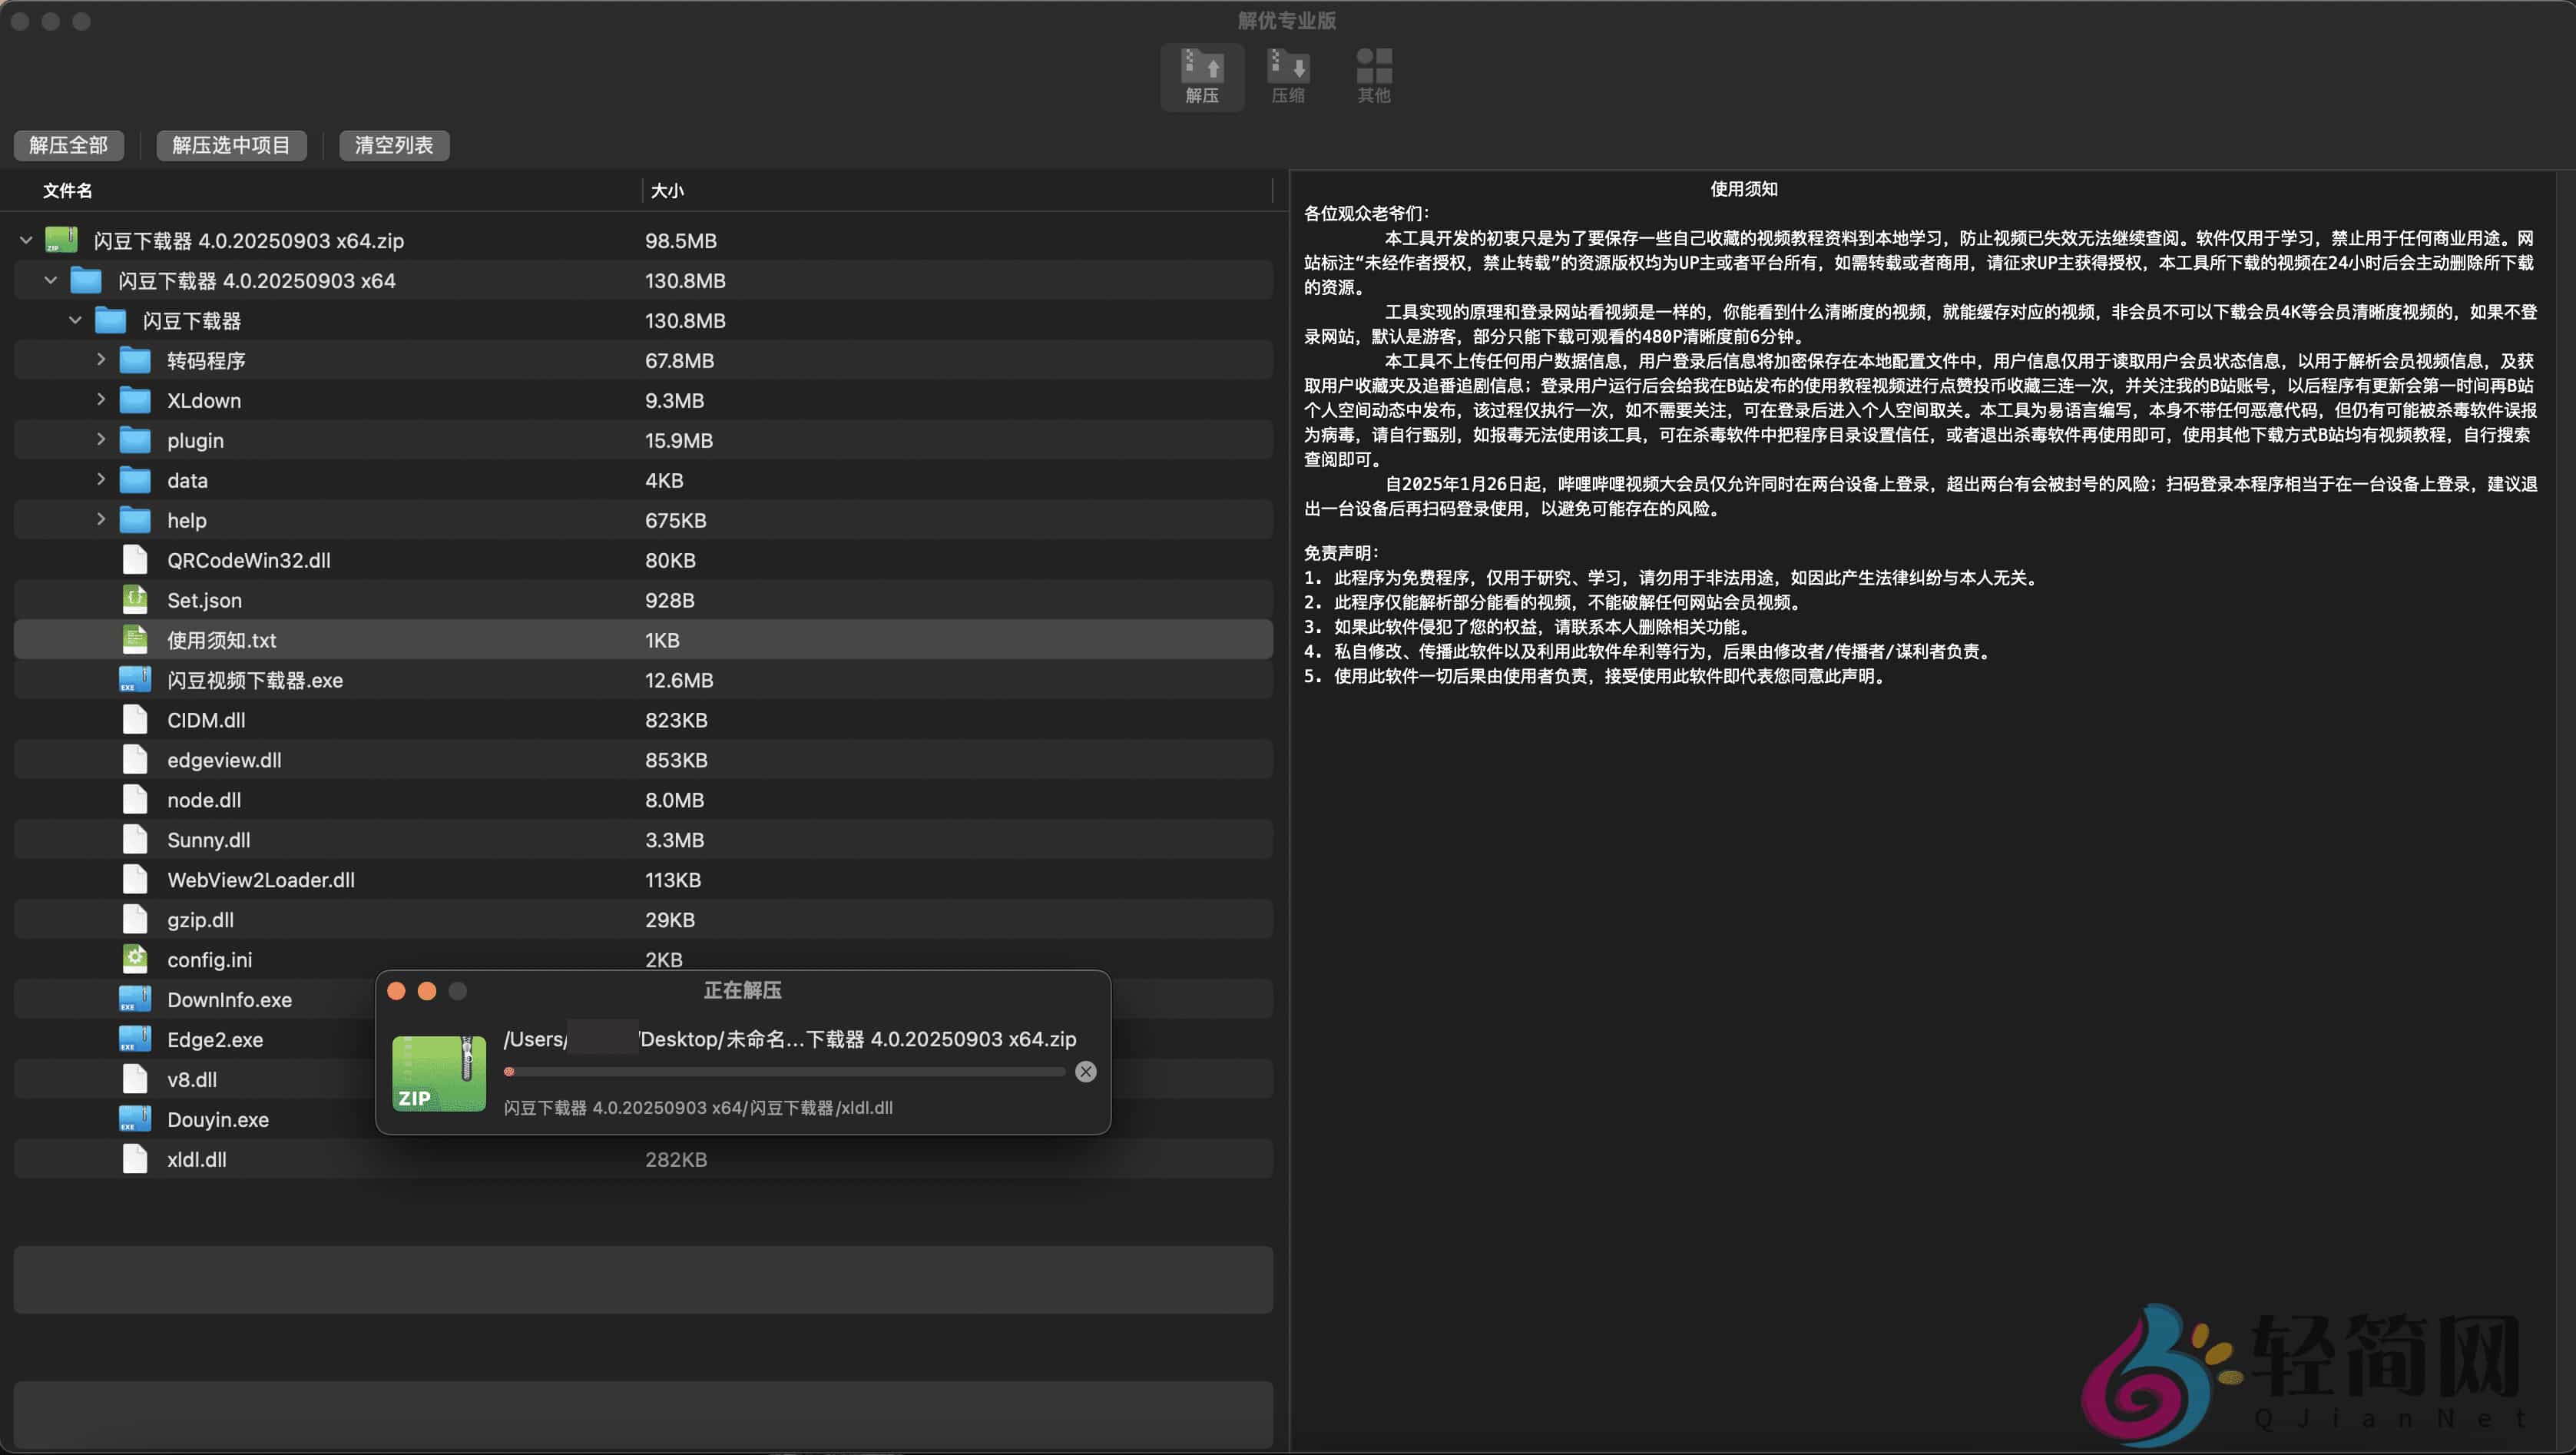Click the 清空列表 button
Image resolution: width=2576 pixels, height=1455 pixels.
point(393,145)
